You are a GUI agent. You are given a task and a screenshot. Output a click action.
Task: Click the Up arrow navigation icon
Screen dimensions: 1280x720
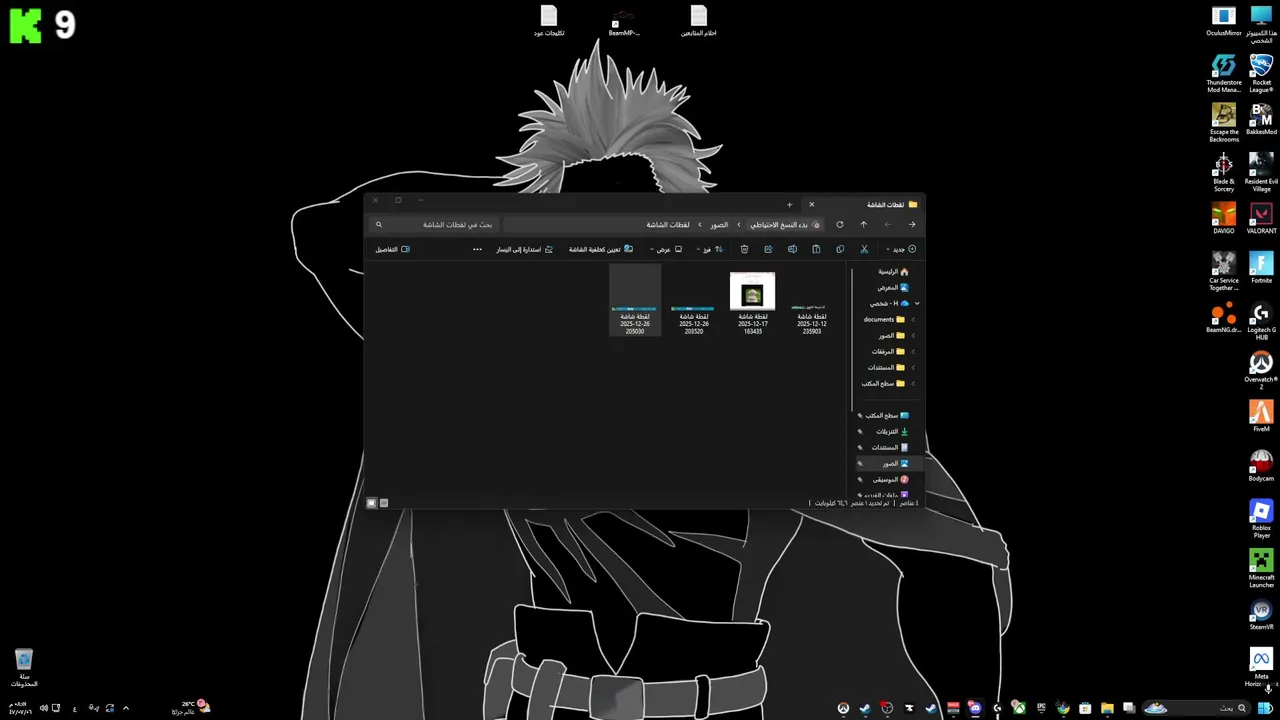864,224
